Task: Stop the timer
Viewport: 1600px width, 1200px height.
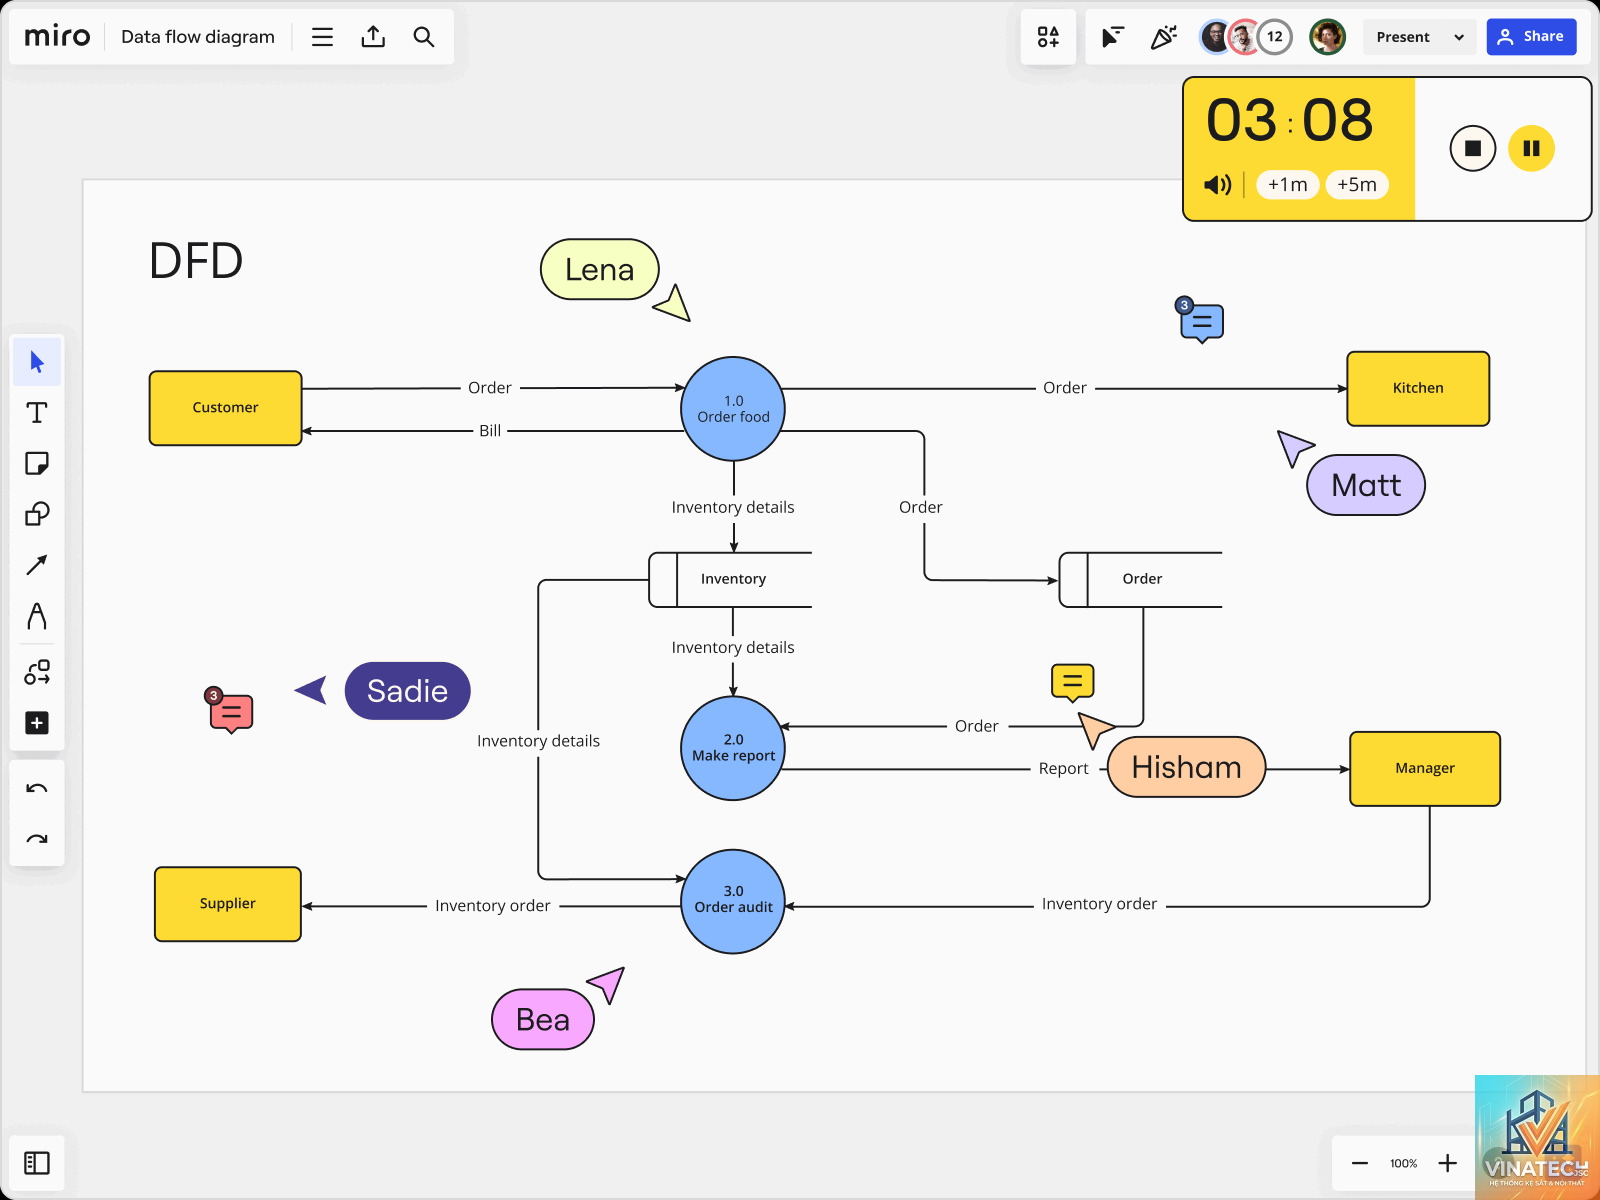Action: (x=1473, y=148)
